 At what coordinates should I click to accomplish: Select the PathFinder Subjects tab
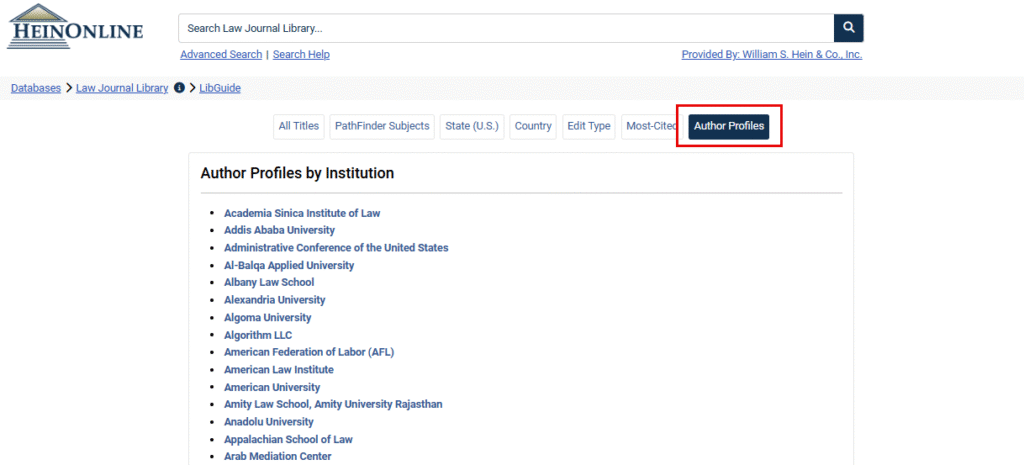382,126
